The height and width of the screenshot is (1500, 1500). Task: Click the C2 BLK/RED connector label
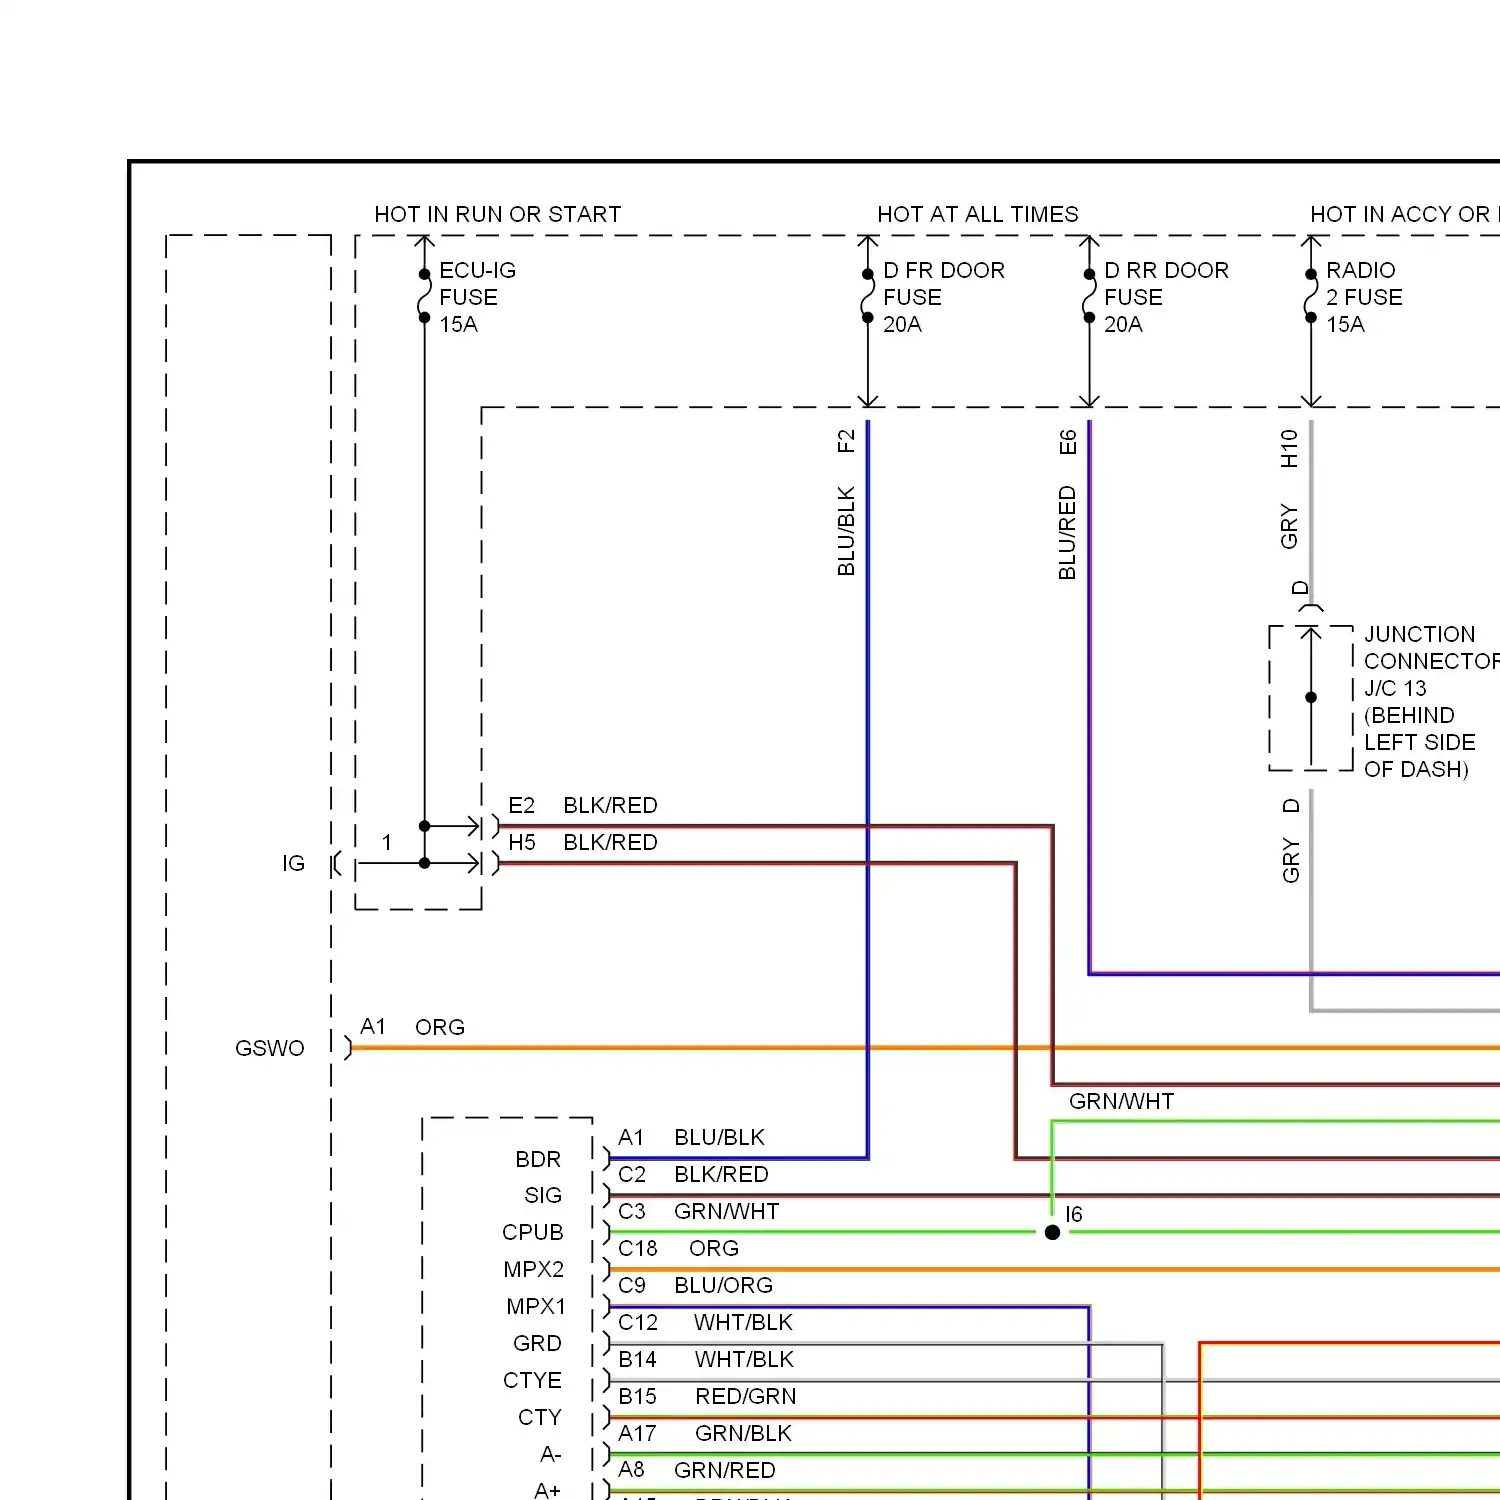pos(693,1174)
